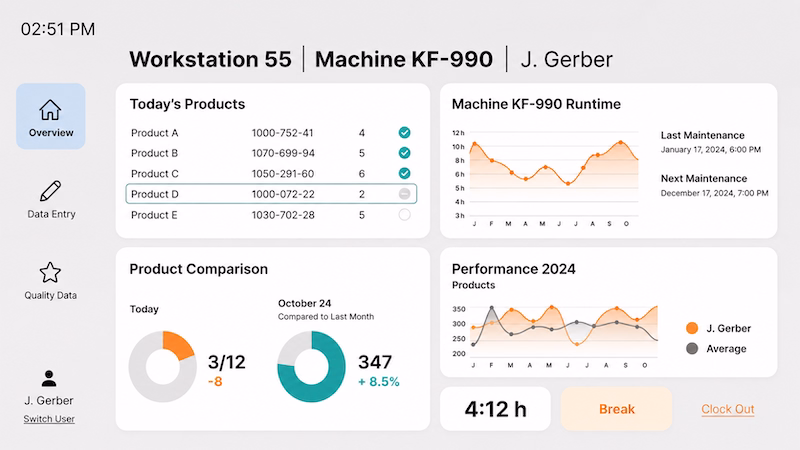Click the Product B name
The image size is (800, 450).
coord(155,154)
